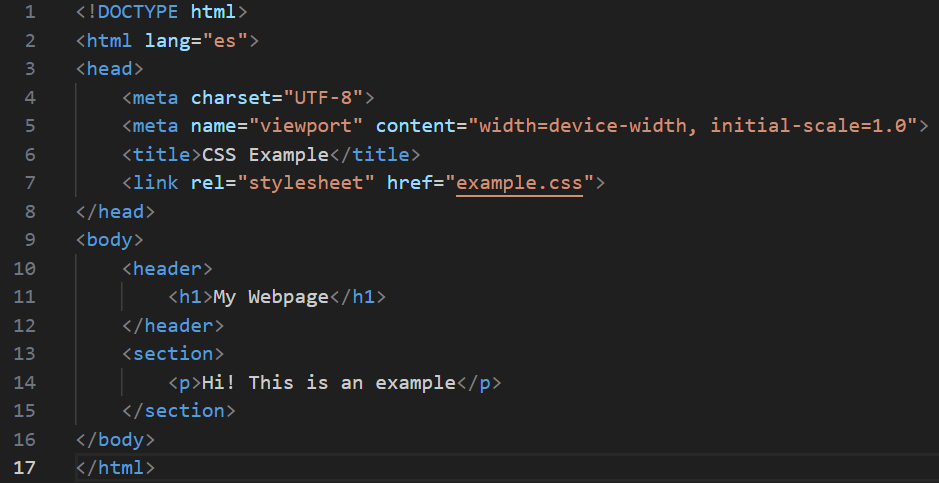Click the opening head tag
This screenshot has height=483, width=939.
click(x=110, y=69)
